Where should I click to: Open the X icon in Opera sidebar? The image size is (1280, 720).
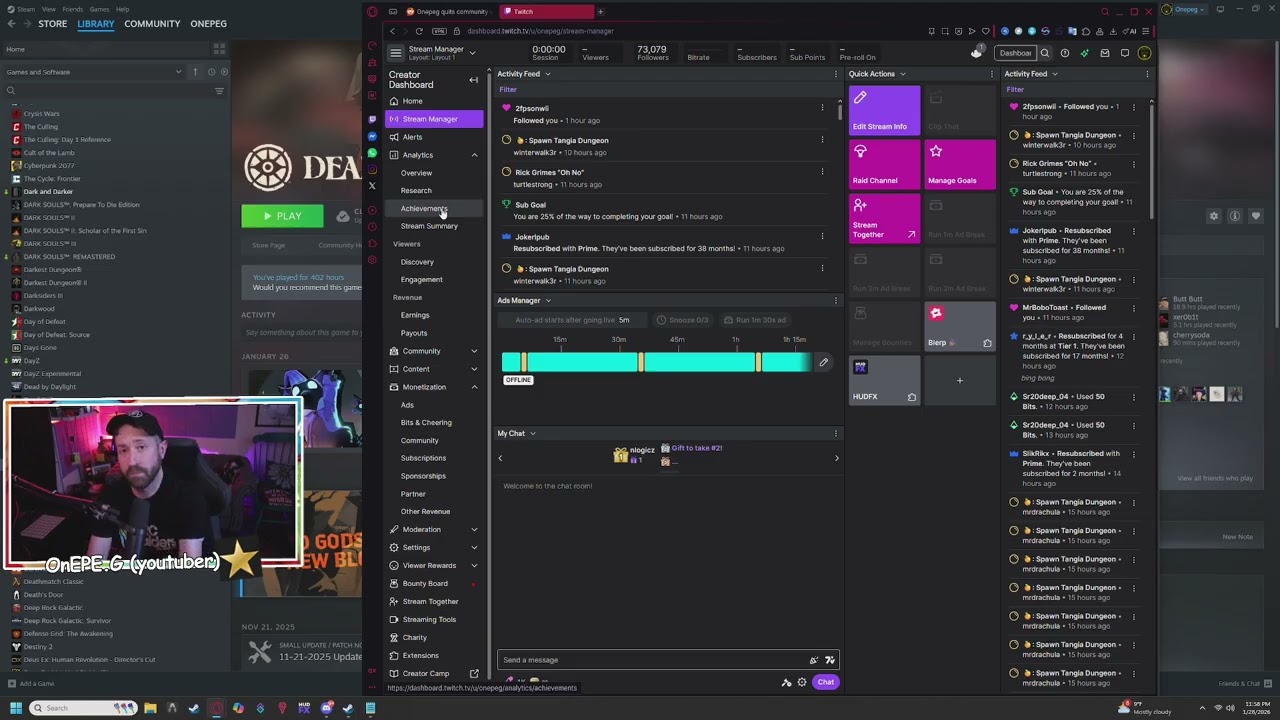click(372, 185)
